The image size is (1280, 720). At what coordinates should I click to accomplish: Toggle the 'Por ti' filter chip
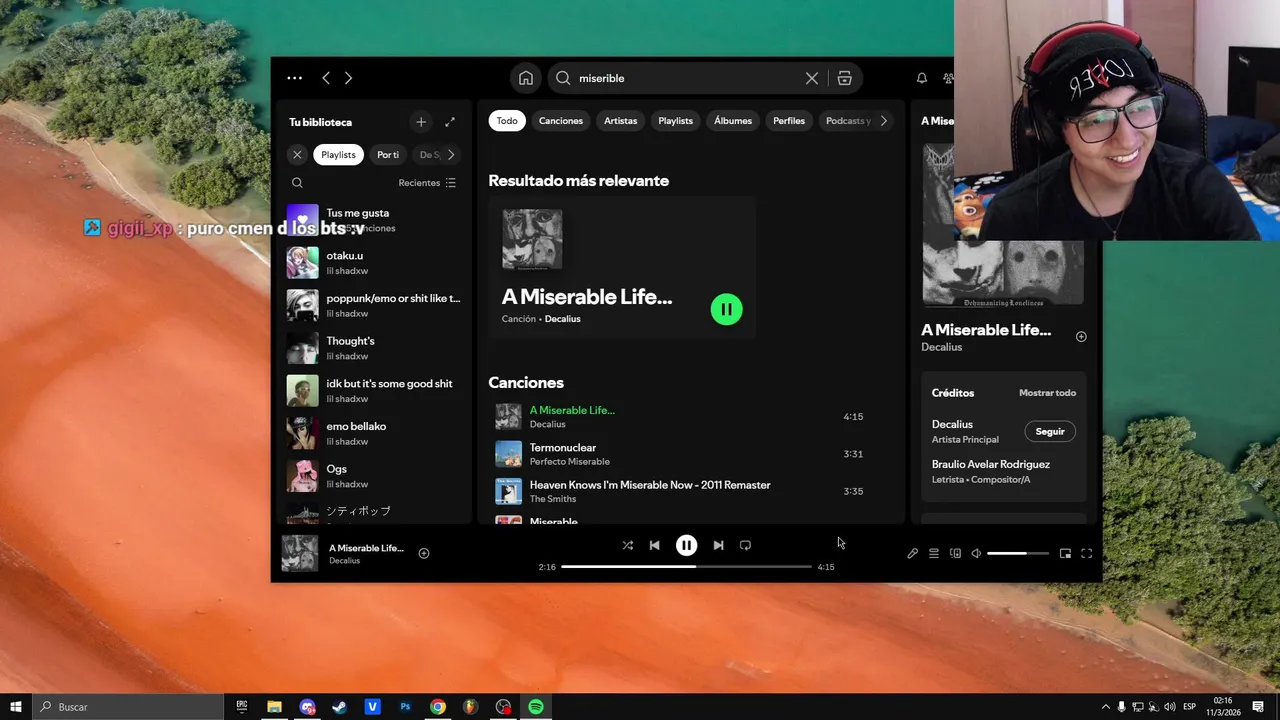(388, 155)
